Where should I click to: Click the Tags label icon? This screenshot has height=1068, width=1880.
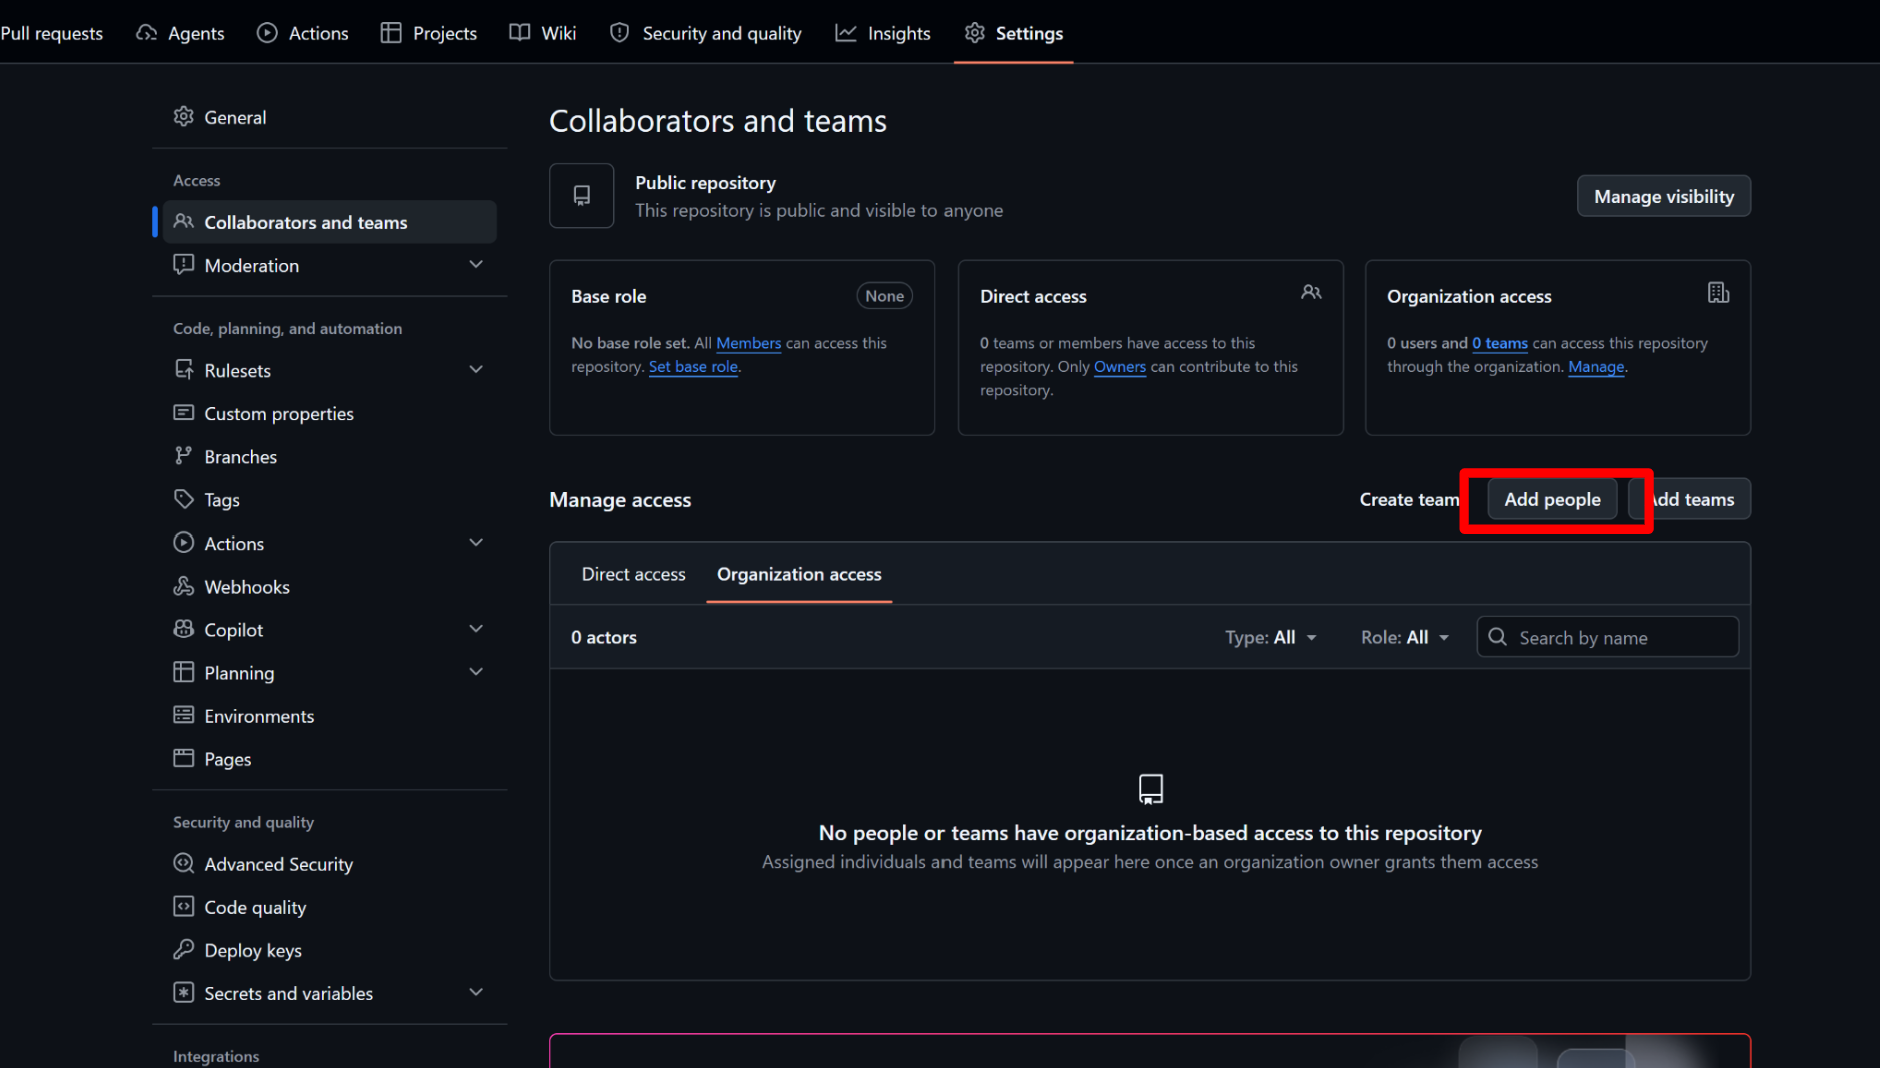[183, 499]
